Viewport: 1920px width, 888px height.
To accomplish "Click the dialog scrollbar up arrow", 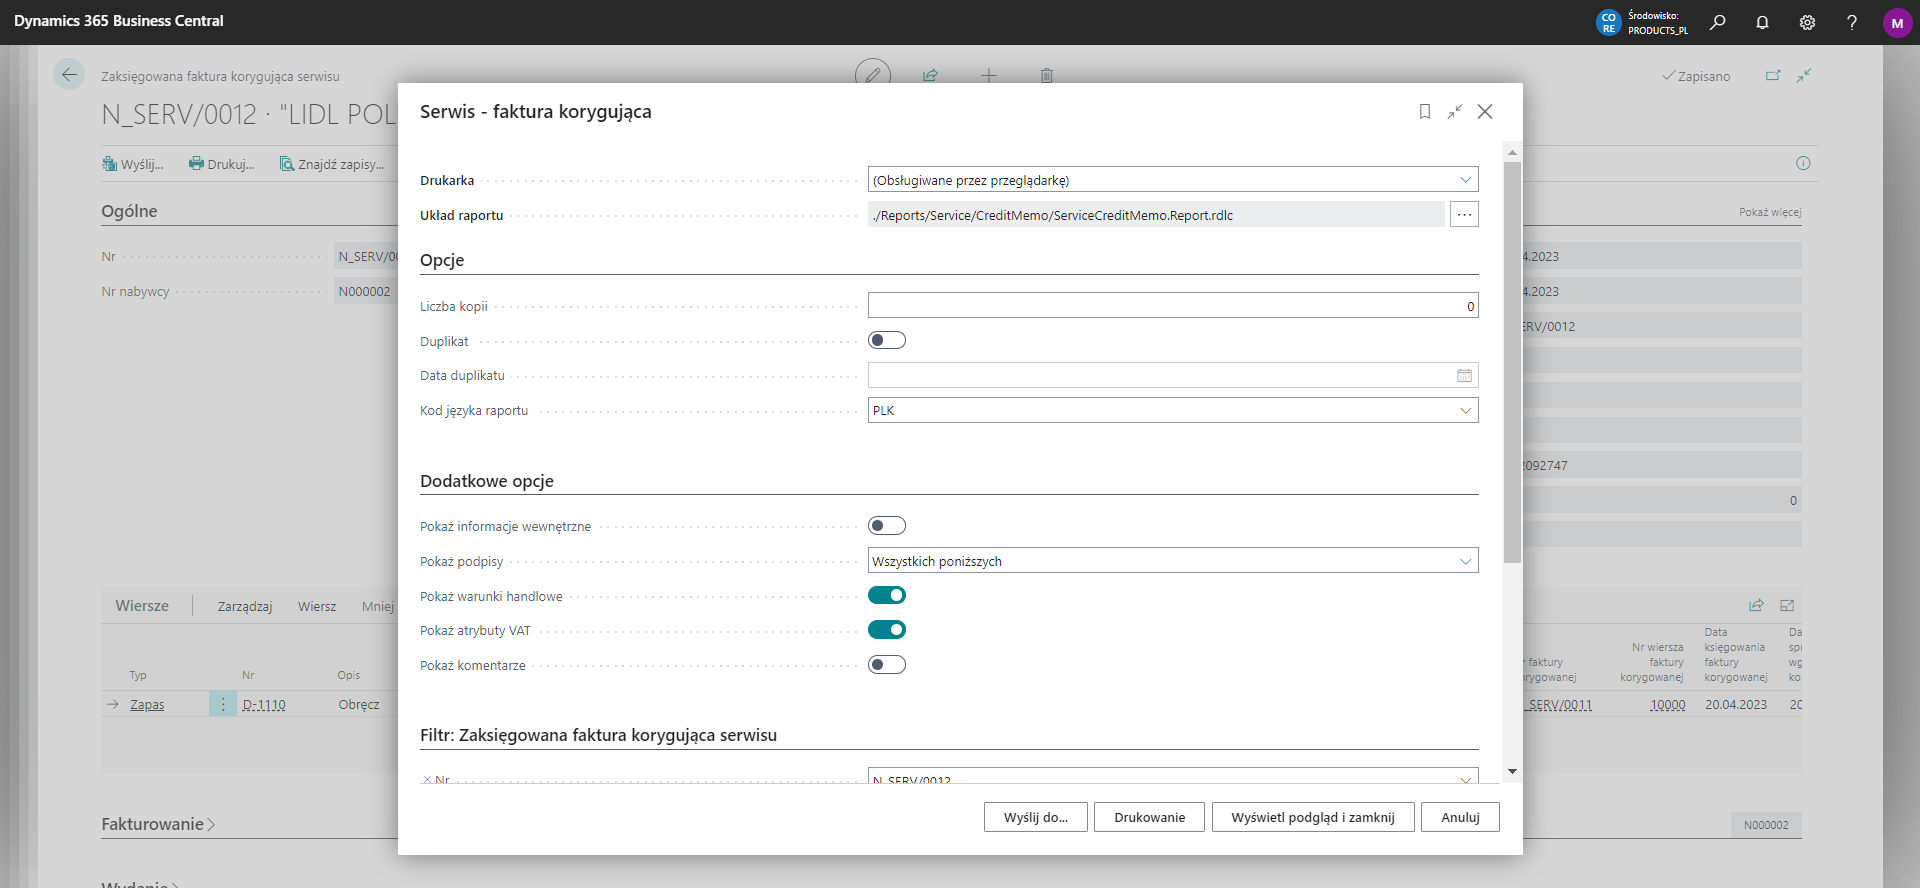I will pos(1512,152).
